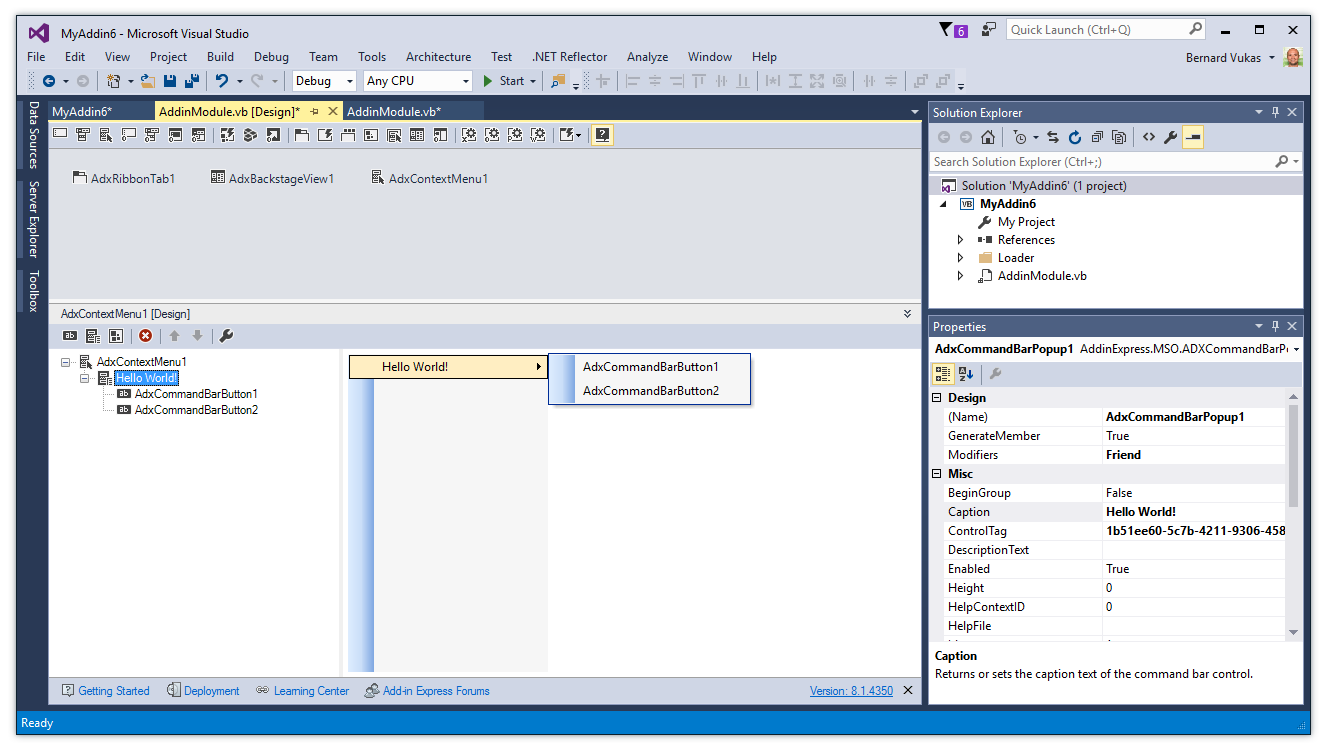This screenshot has height=745, width=1322.
Task: Click Show All Files icon in Solution Explorer
Action: point(1119,137)
